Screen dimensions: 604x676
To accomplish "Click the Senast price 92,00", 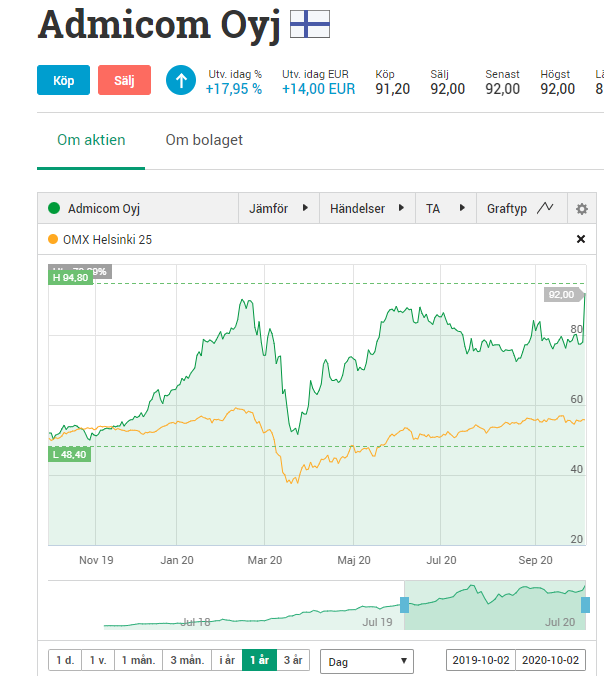I will click(x=503, y=89).
